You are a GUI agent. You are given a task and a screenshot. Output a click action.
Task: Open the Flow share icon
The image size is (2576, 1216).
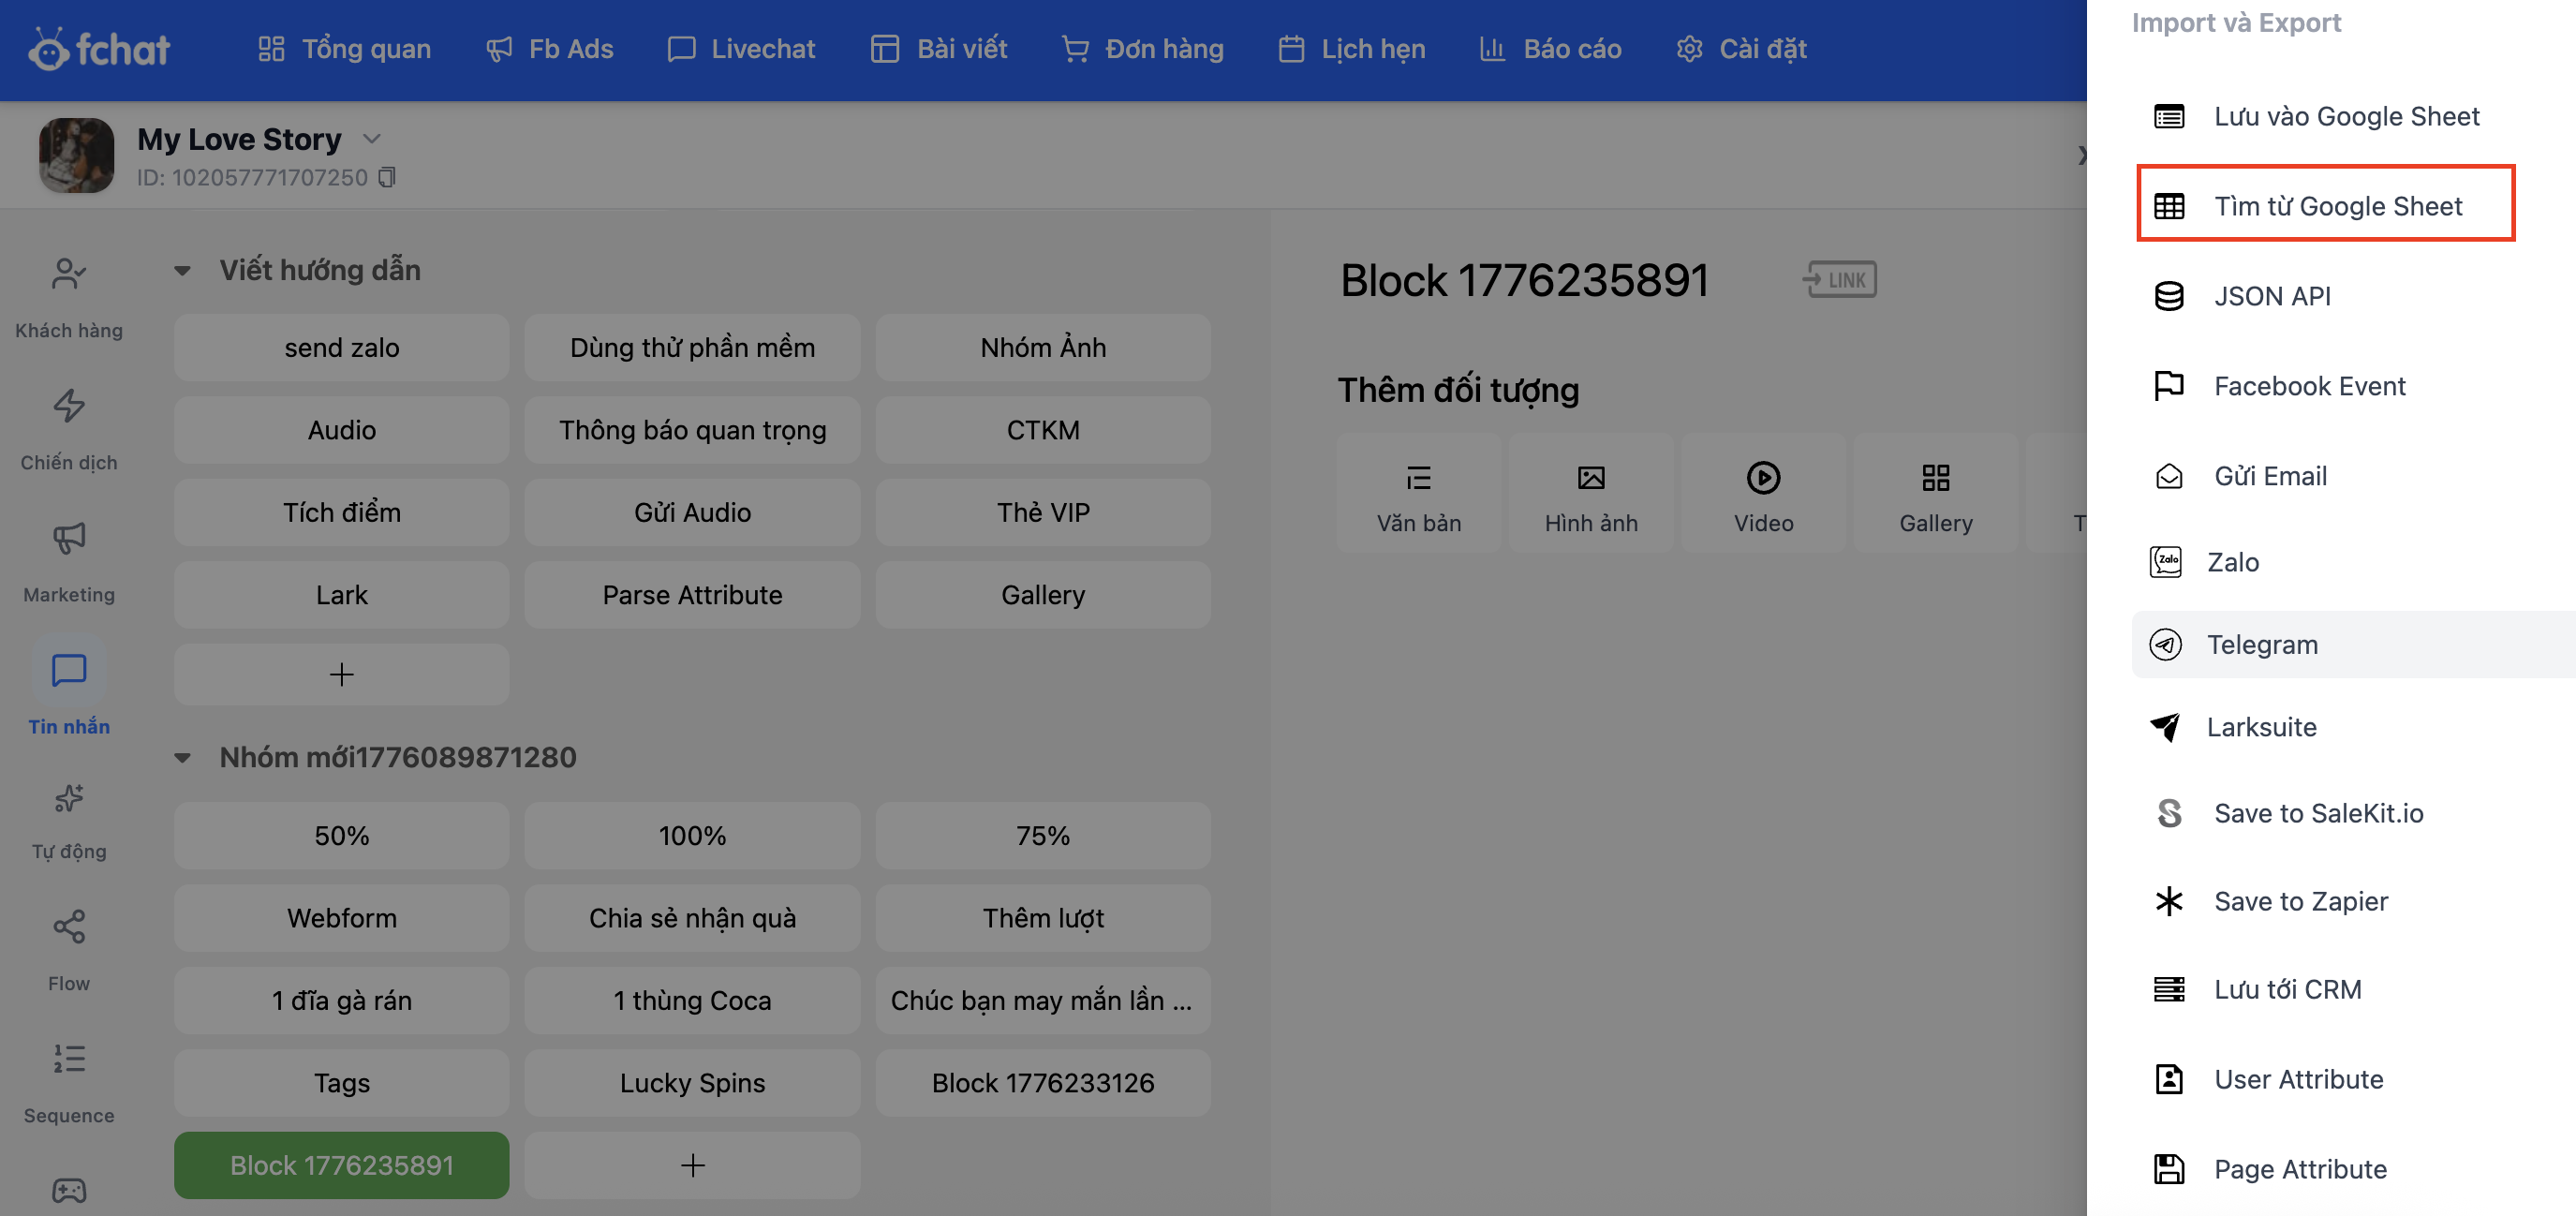click(x=68, y=927)
